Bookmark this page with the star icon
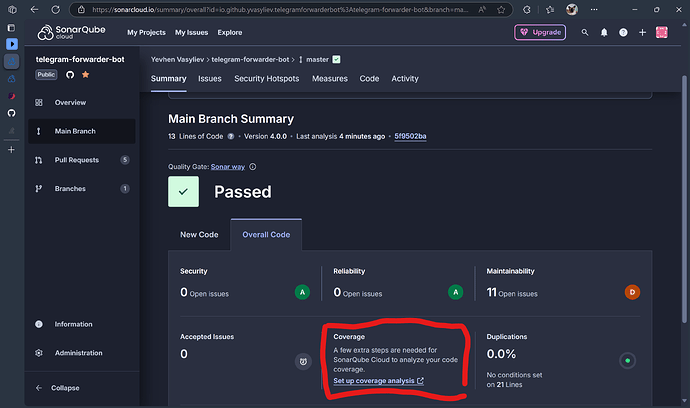This screenshot has width=690, height=408. (x=501, y=10)
